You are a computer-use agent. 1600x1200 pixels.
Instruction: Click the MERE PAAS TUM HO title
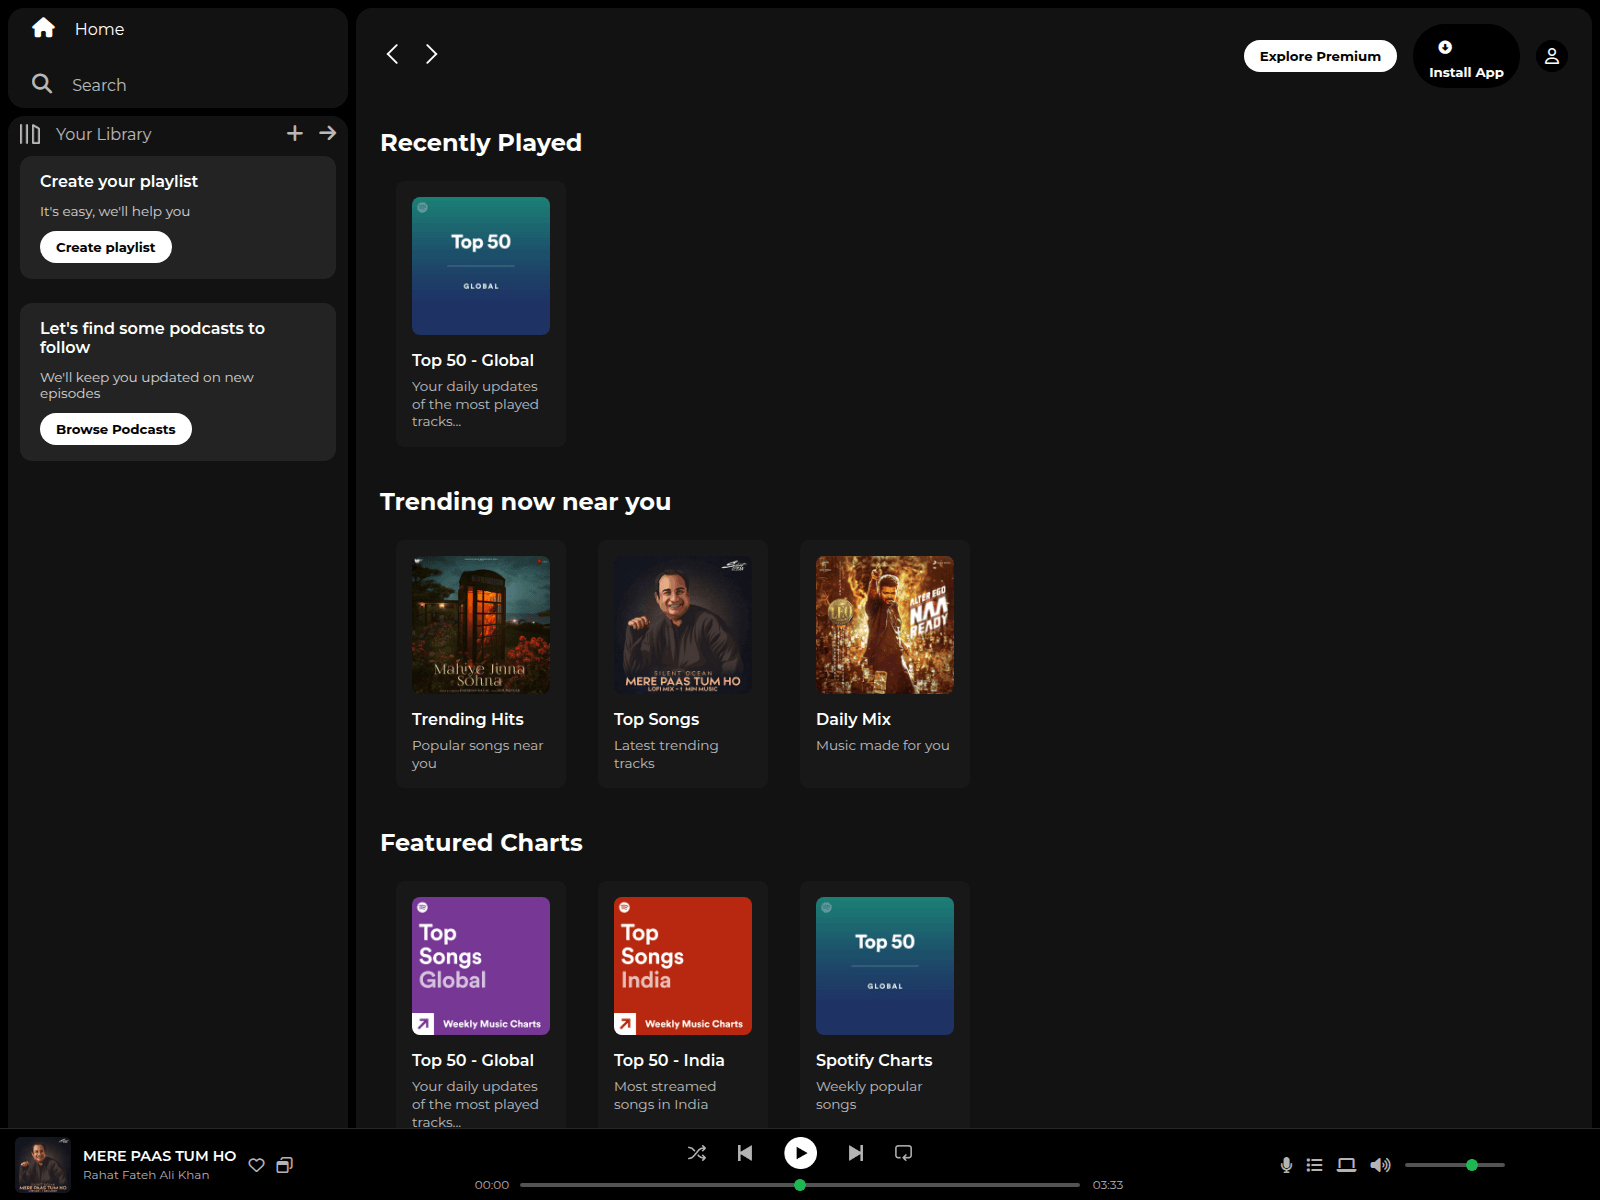(x=160, y=1156)
